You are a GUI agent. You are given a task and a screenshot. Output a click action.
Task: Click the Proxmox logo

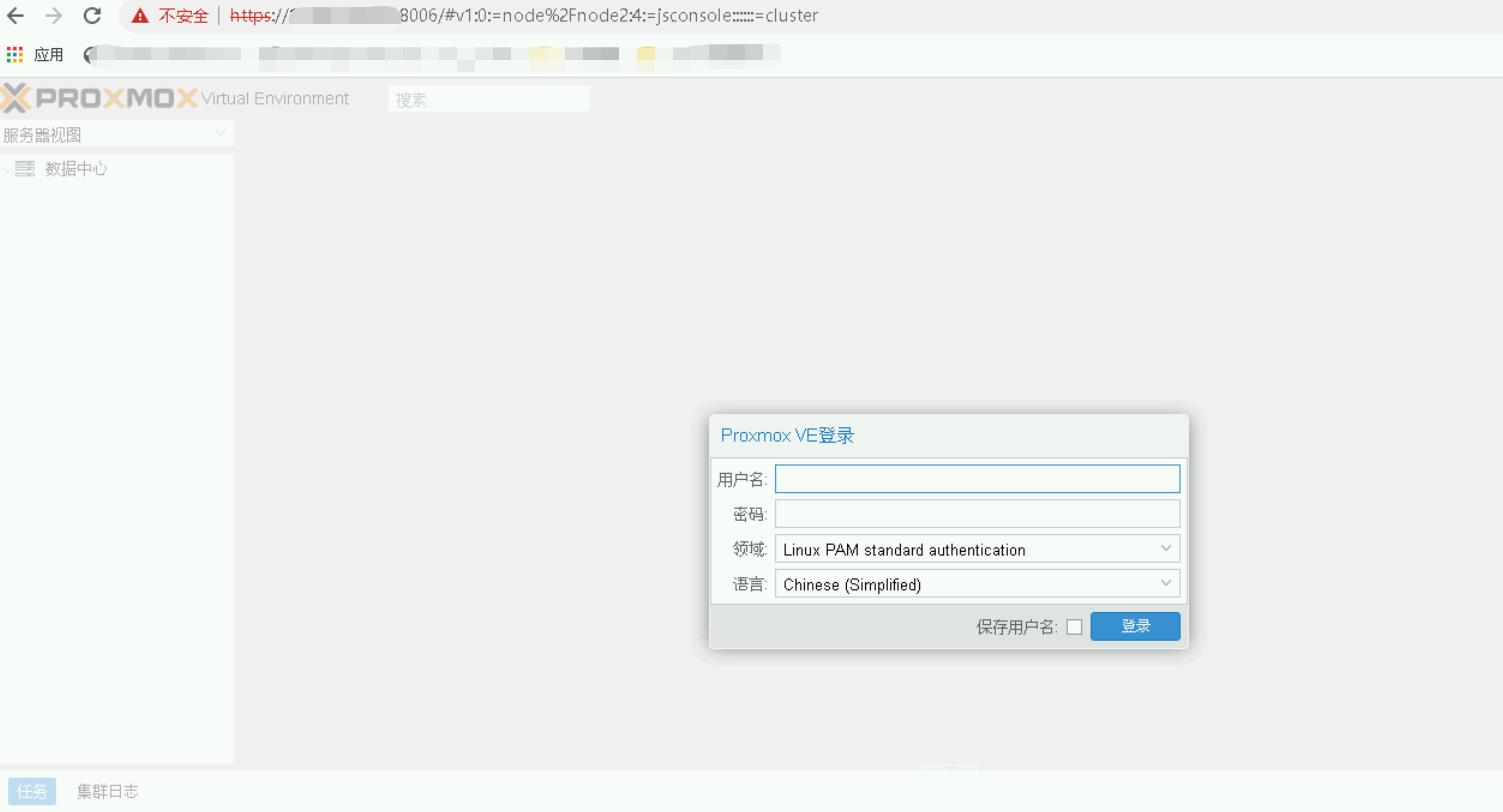(x=99, y=98)
